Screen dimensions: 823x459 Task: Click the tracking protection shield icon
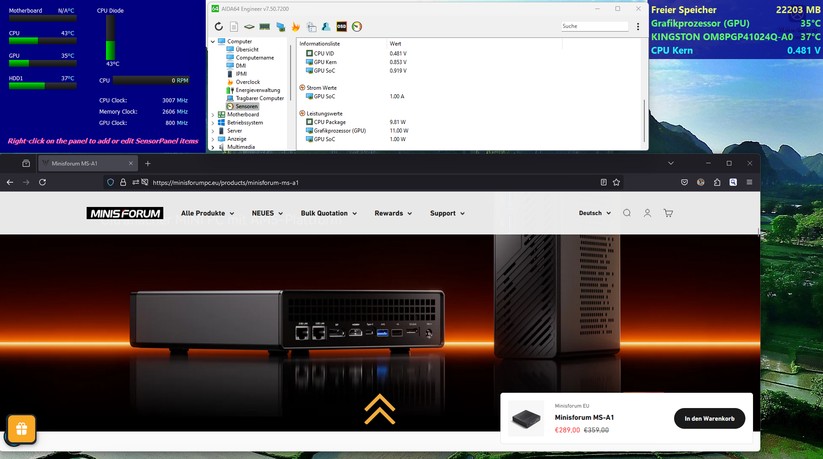tap(110, 182)
